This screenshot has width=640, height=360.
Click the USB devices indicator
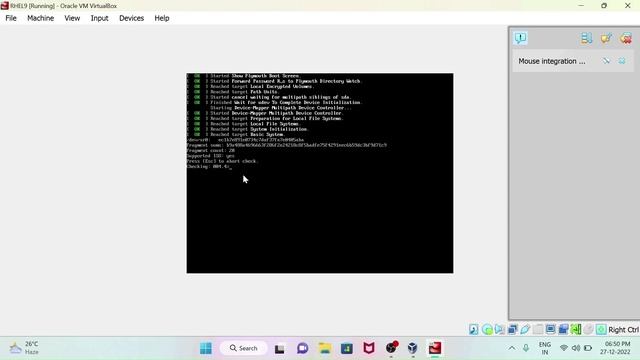pyautogui.click(x=525, y=329)
